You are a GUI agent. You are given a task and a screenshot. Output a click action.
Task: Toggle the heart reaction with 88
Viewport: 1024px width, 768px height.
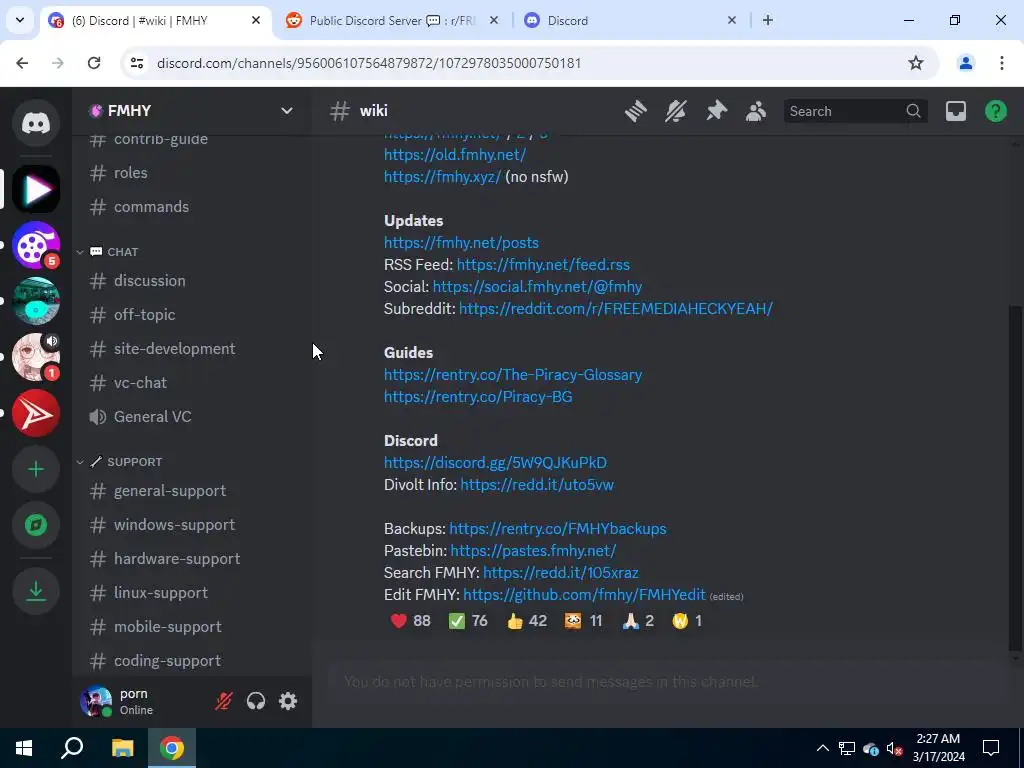coord(411,620)
